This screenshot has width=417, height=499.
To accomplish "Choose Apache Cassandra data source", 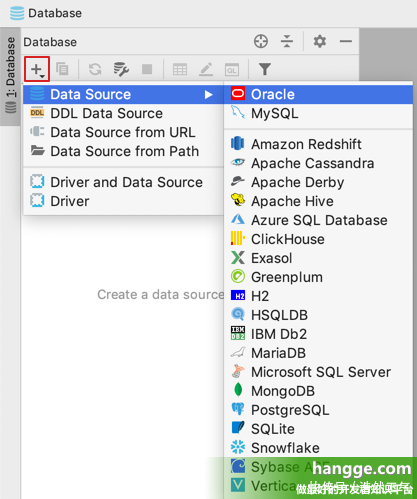I will click(318, 163).
